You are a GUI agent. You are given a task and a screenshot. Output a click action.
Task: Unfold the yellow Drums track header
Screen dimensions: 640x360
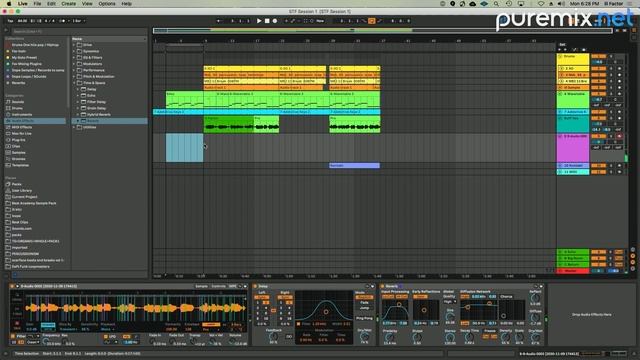pyautogui.click(x=560, y=56)
